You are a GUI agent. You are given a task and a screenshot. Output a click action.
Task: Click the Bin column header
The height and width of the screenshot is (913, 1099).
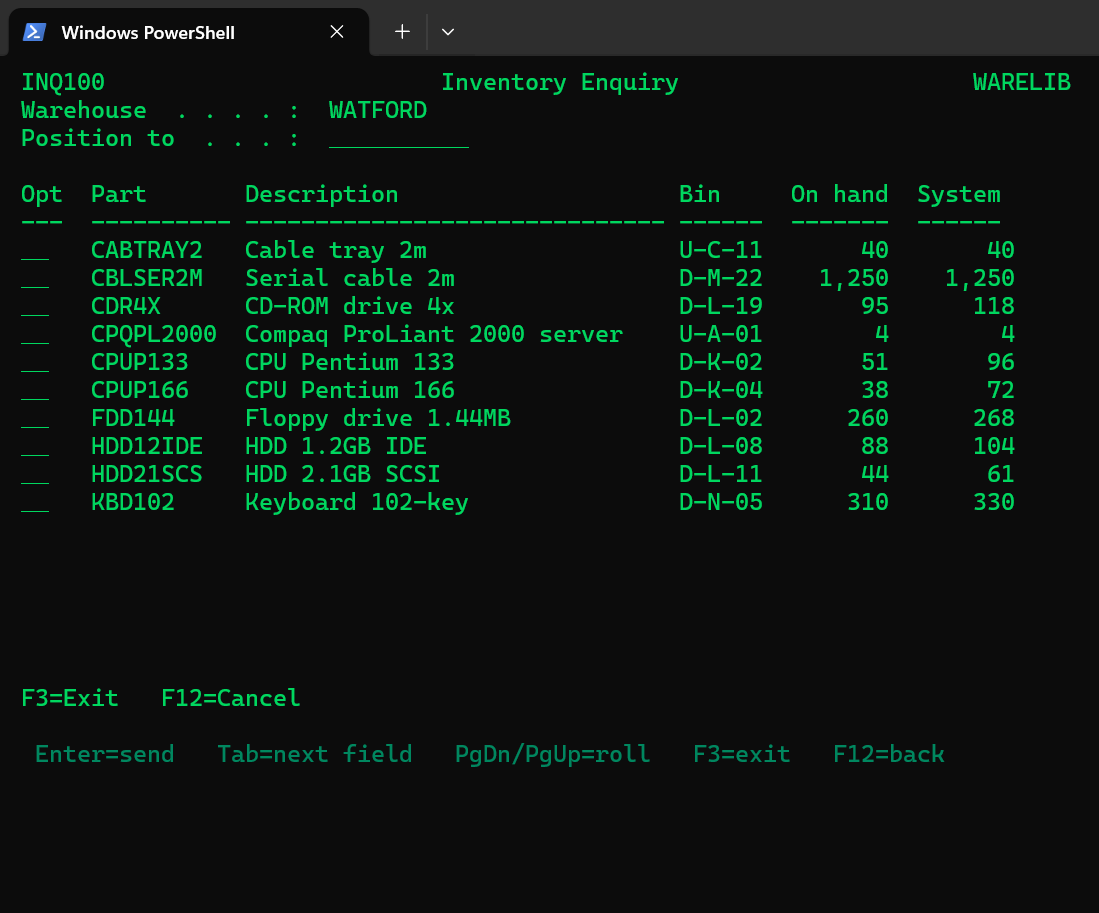pyautogui.click(x=699, y=194)
